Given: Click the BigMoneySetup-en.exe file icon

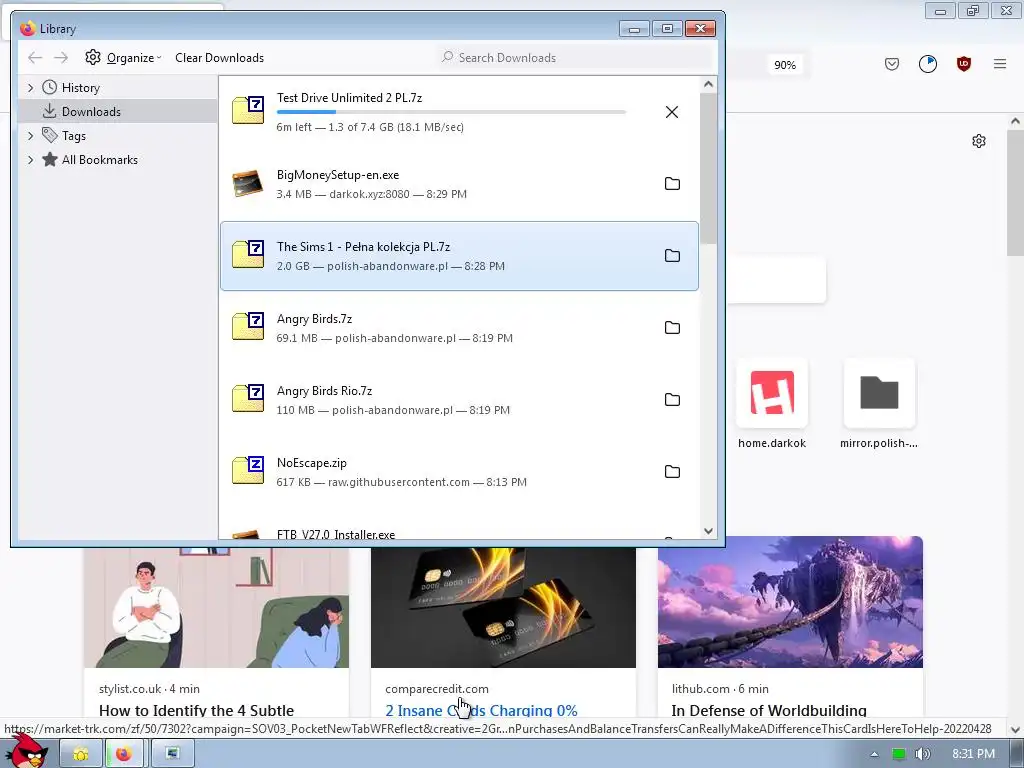Looking at the screenshot, I should pyautogui.click(x=248, y=184).
